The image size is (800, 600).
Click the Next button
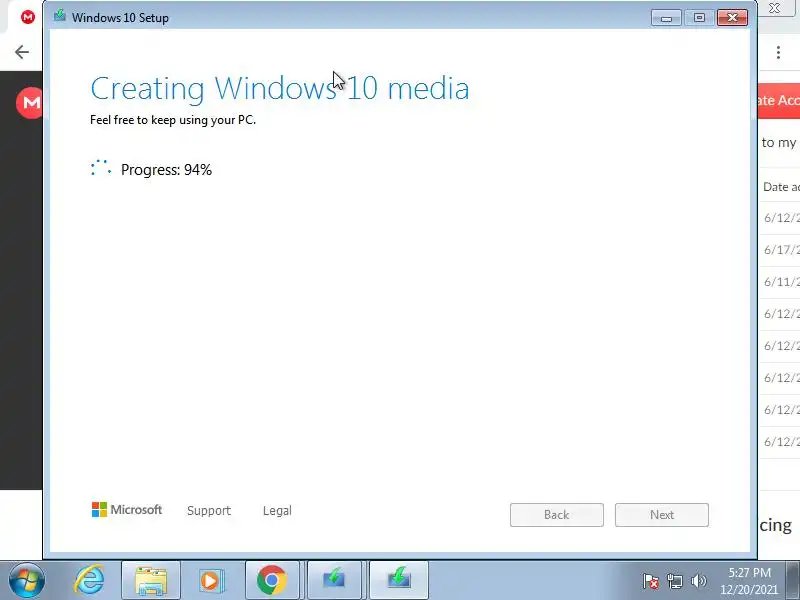(x=662, y=515)
